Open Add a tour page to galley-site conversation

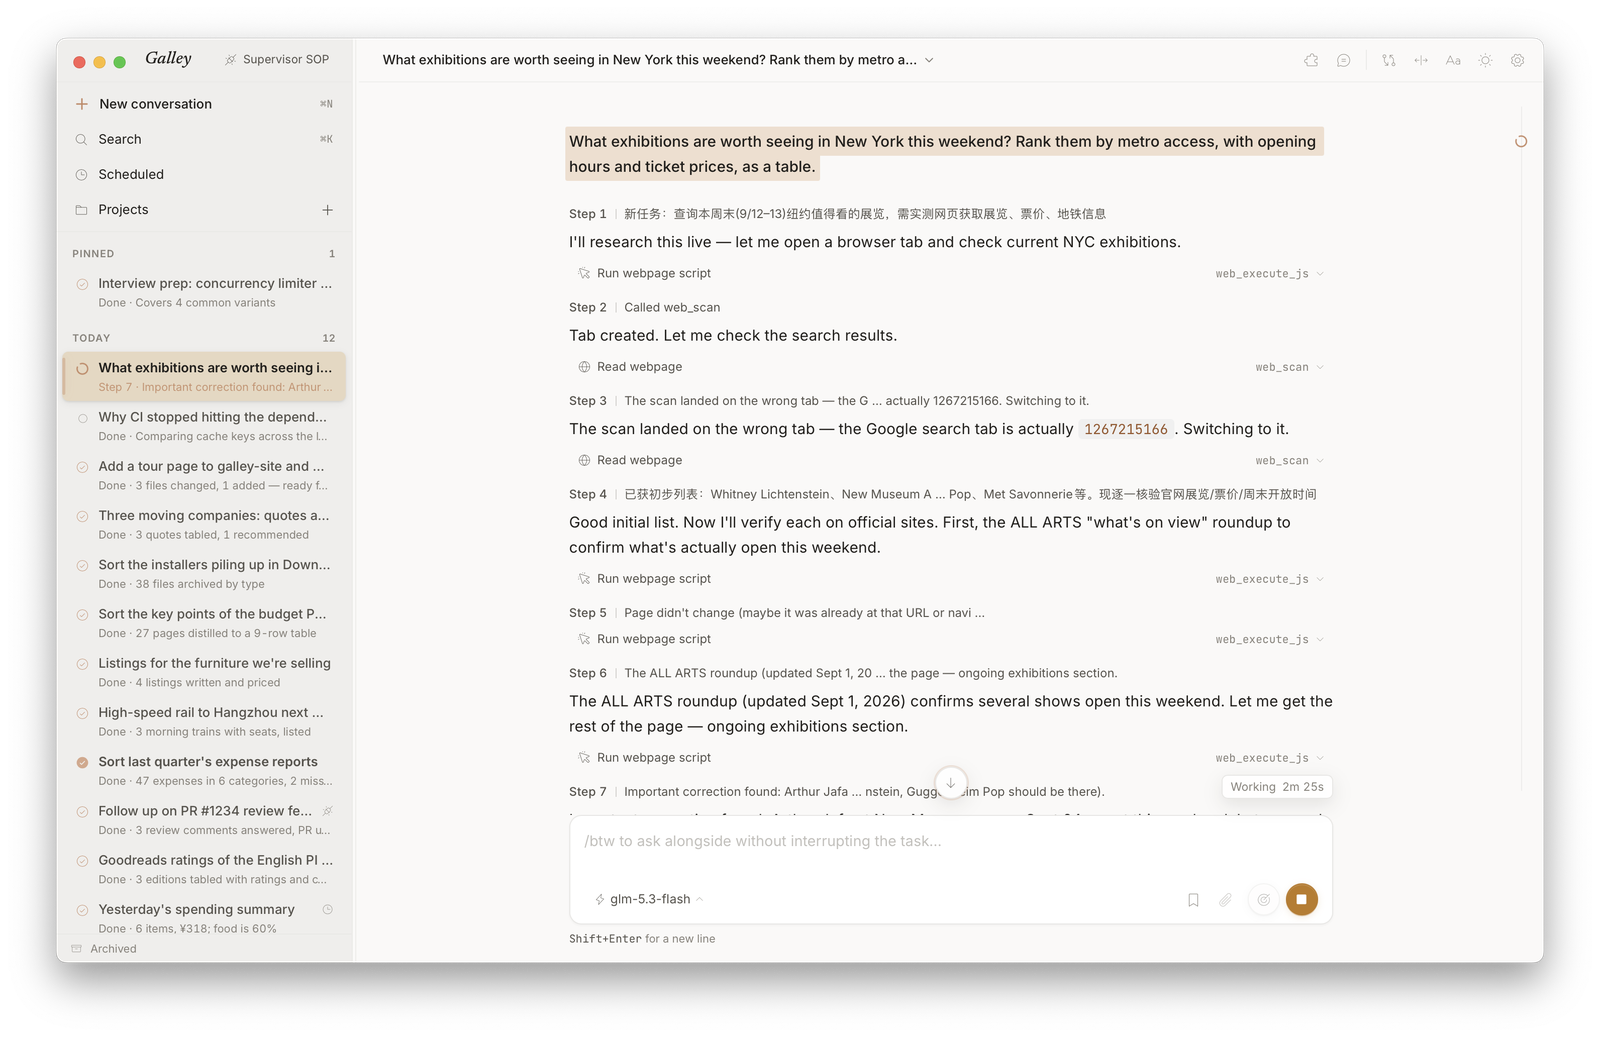point(204,475)
